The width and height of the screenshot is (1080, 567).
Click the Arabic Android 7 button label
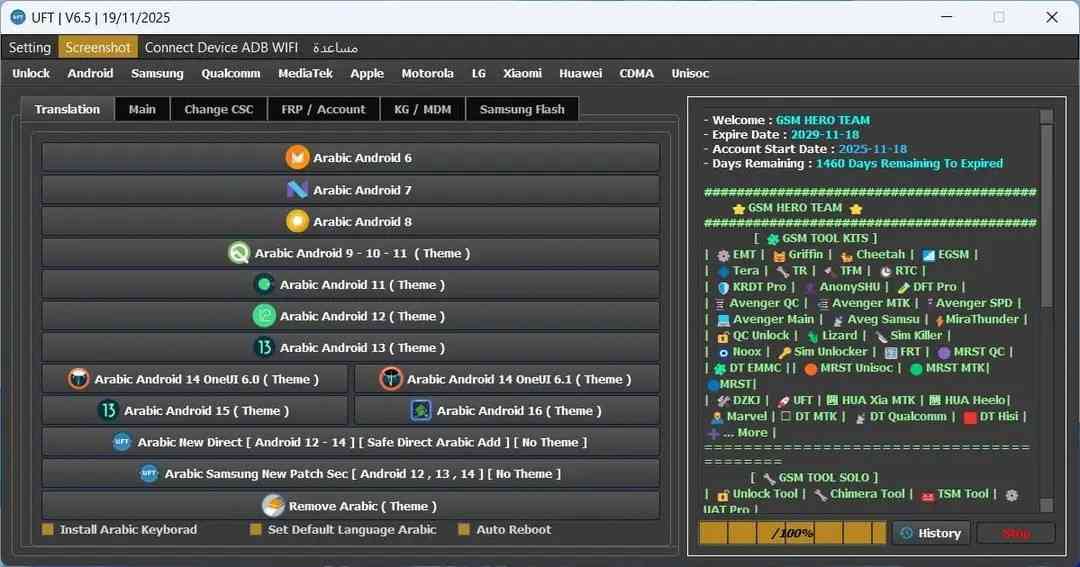pos(362,190)
